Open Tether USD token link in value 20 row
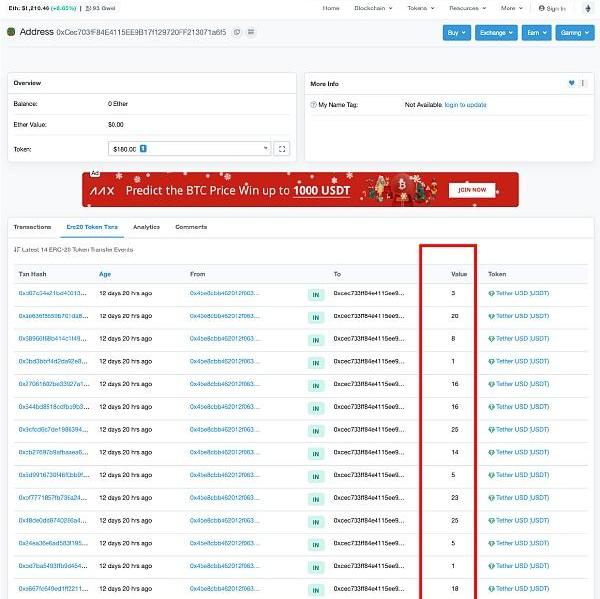This screenshot has height=599, width=600. pyautogui.click(x=522, y=316)
